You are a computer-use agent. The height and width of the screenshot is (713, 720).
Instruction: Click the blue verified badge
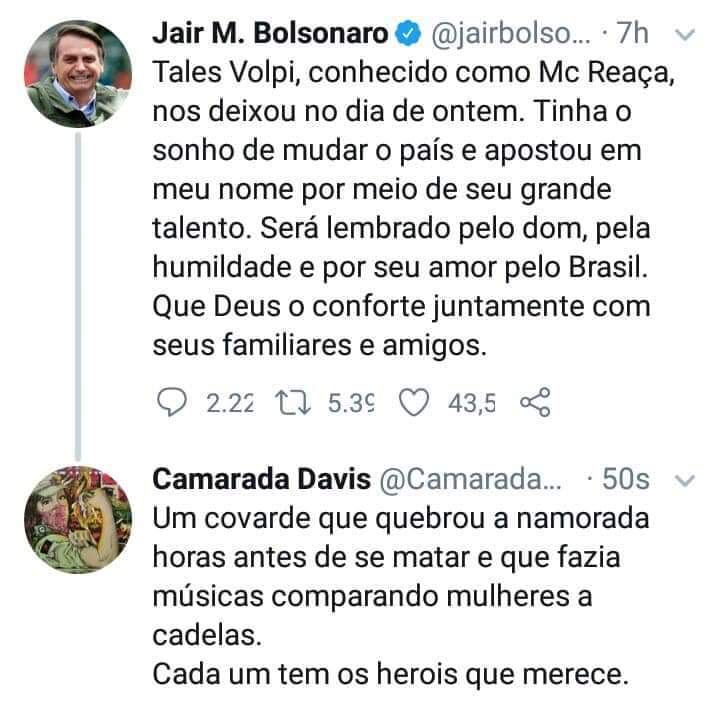click(x=406, y=33)
